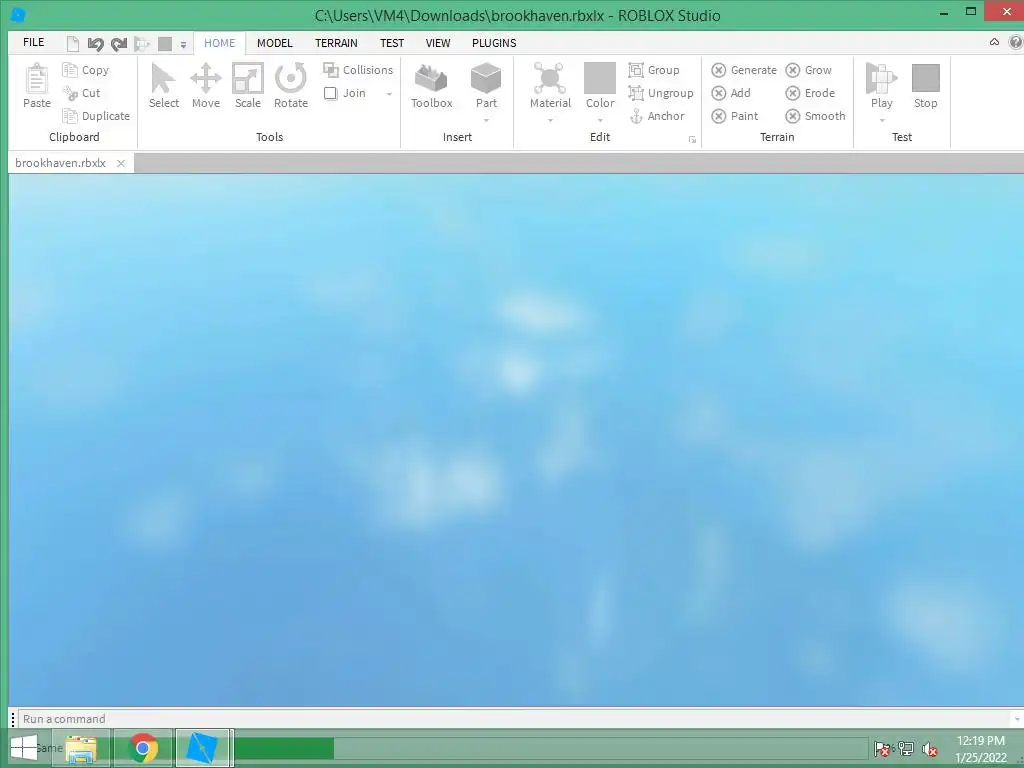Click the Grow terrain tool

[808, 70]
